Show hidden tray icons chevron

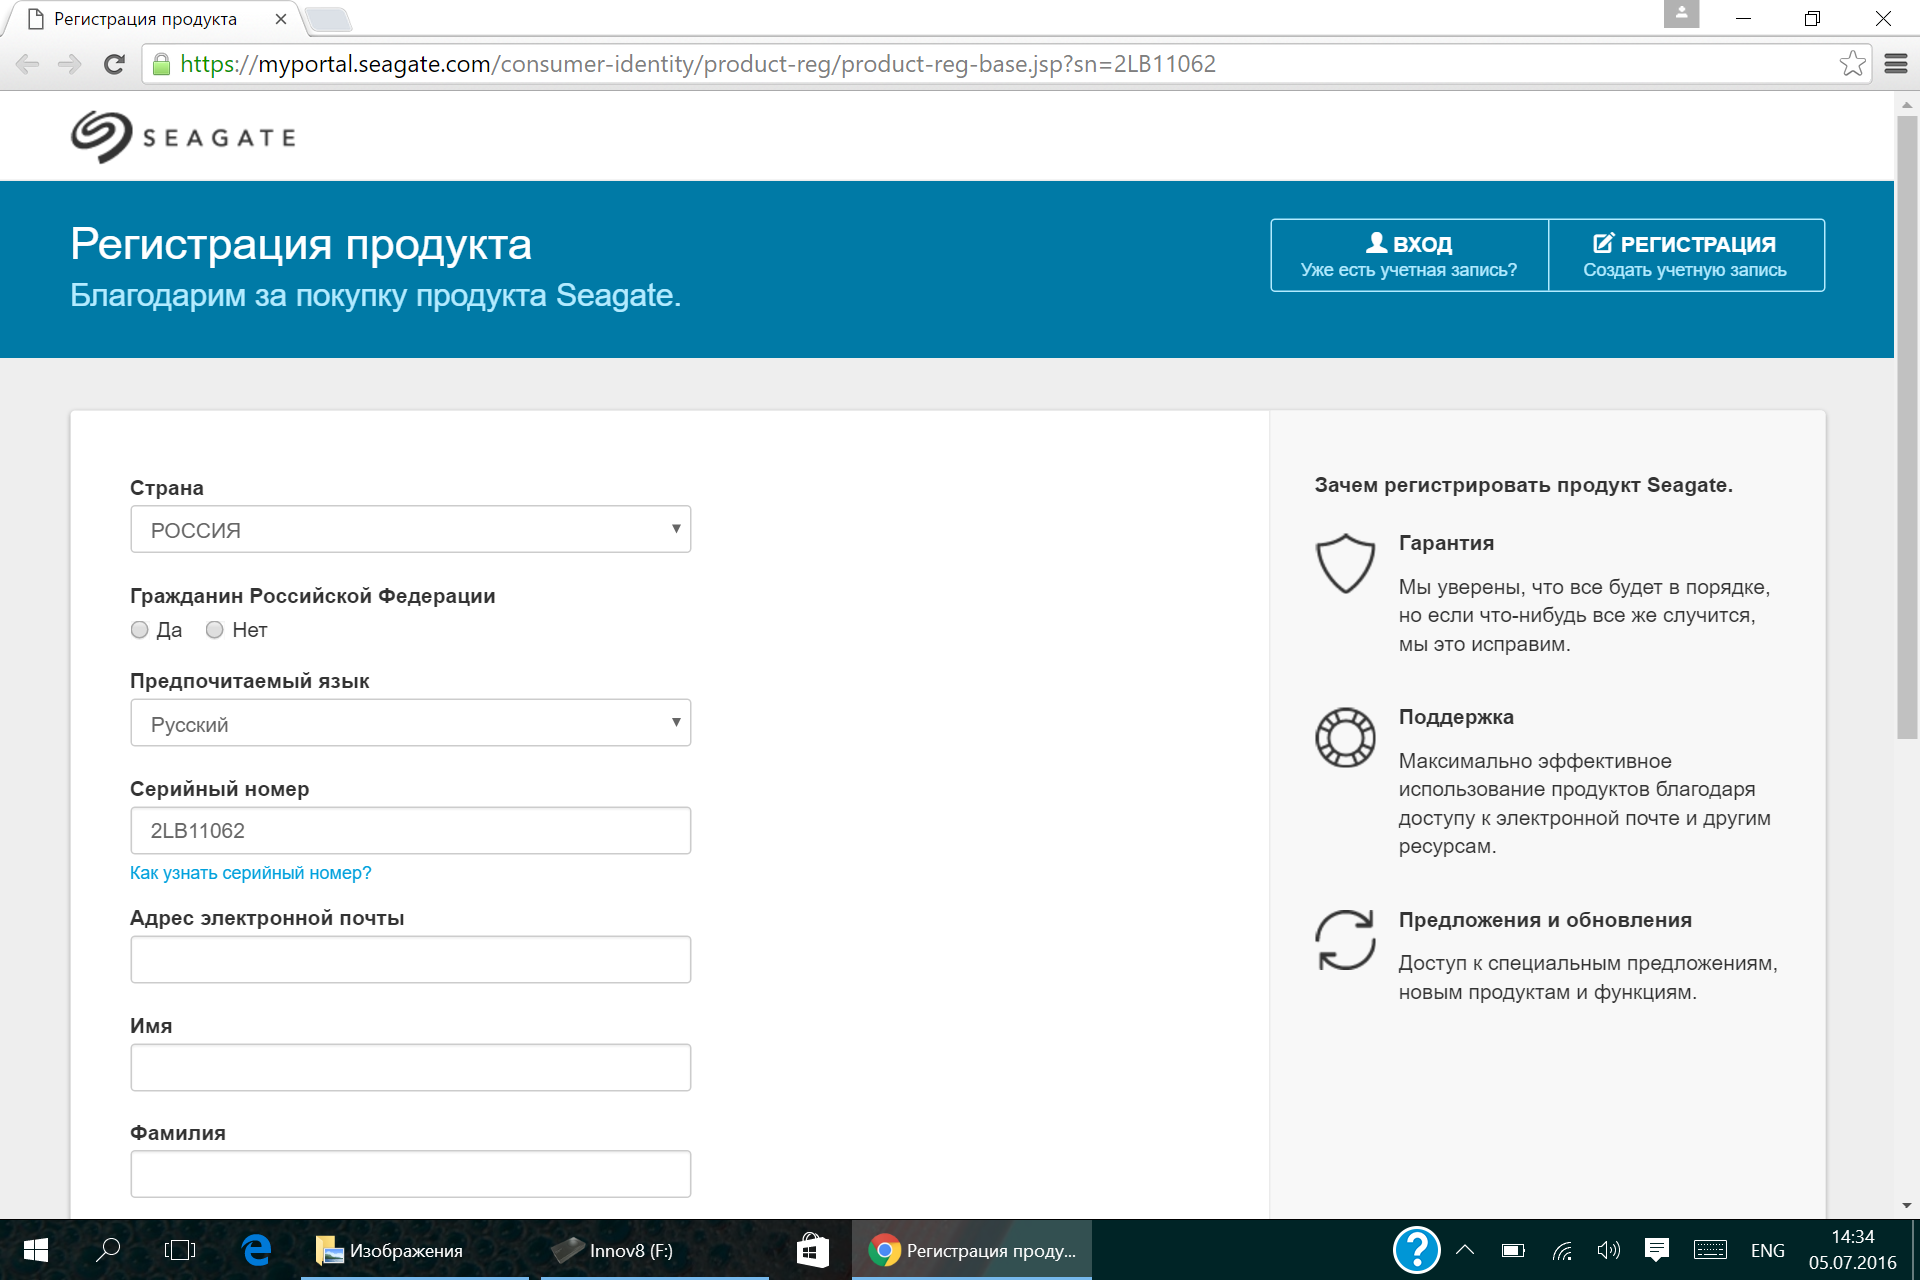click(1465, 1250)
